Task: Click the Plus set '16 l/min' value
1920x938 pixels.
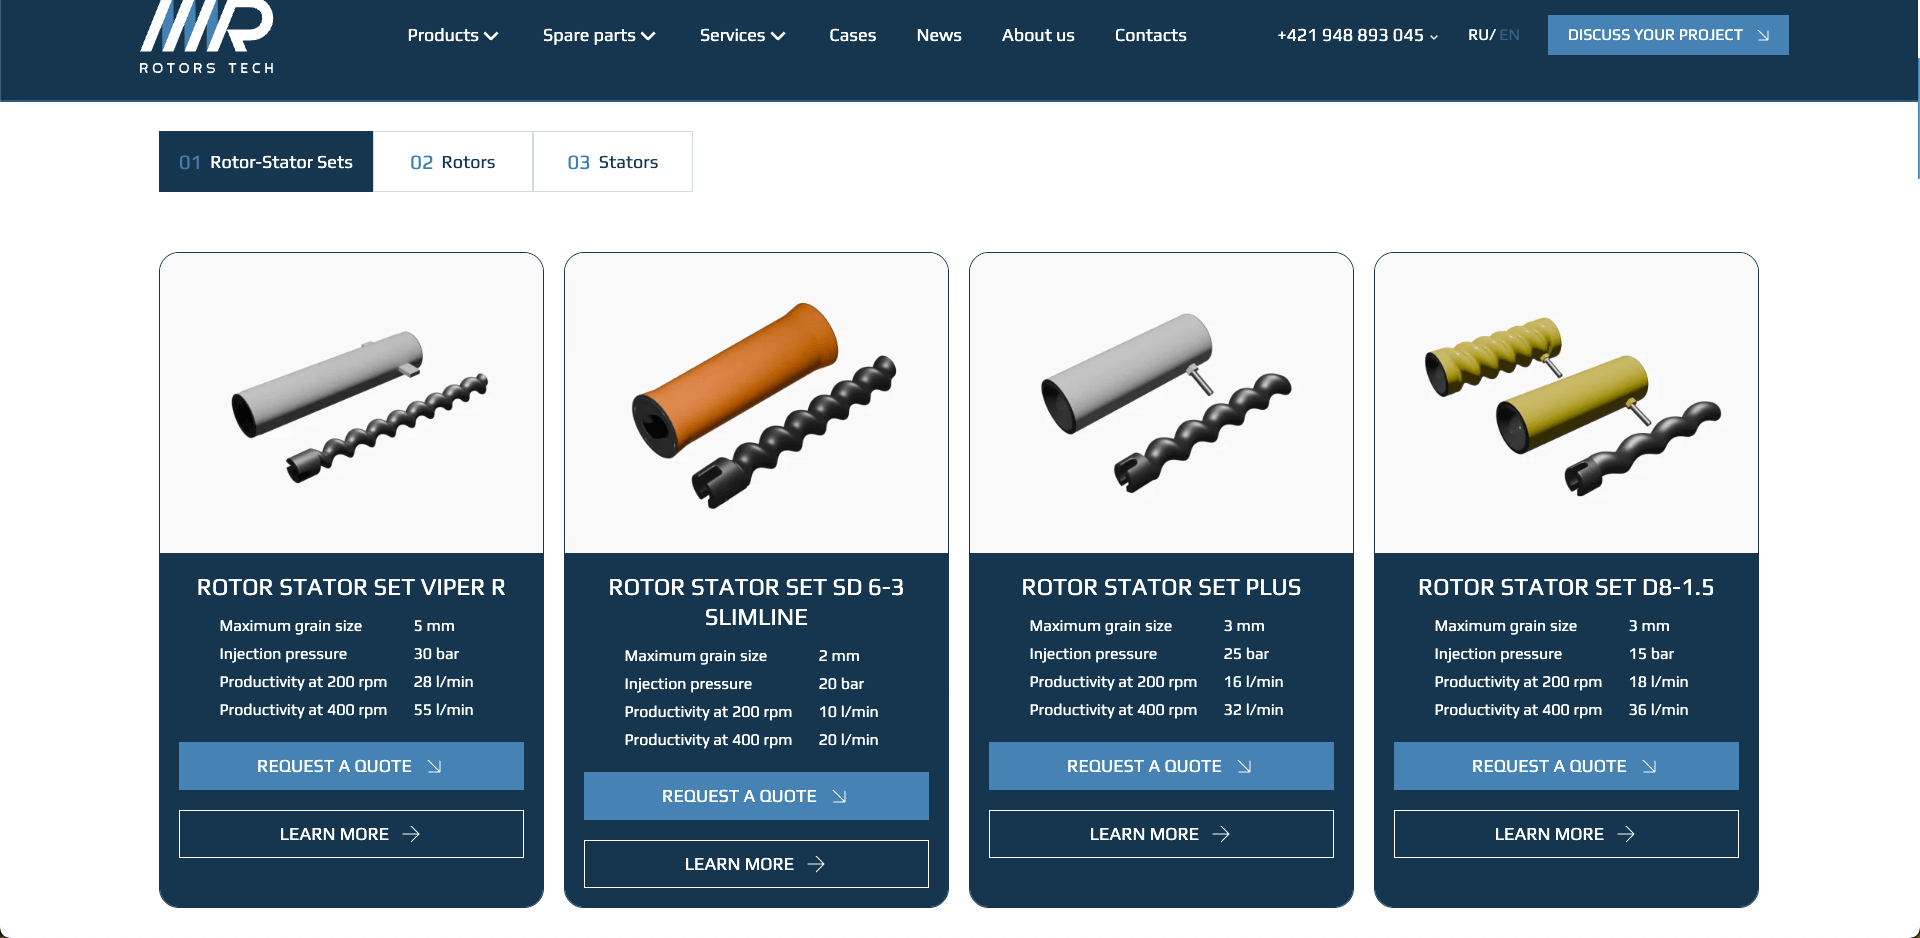Action: point(1253,682)
